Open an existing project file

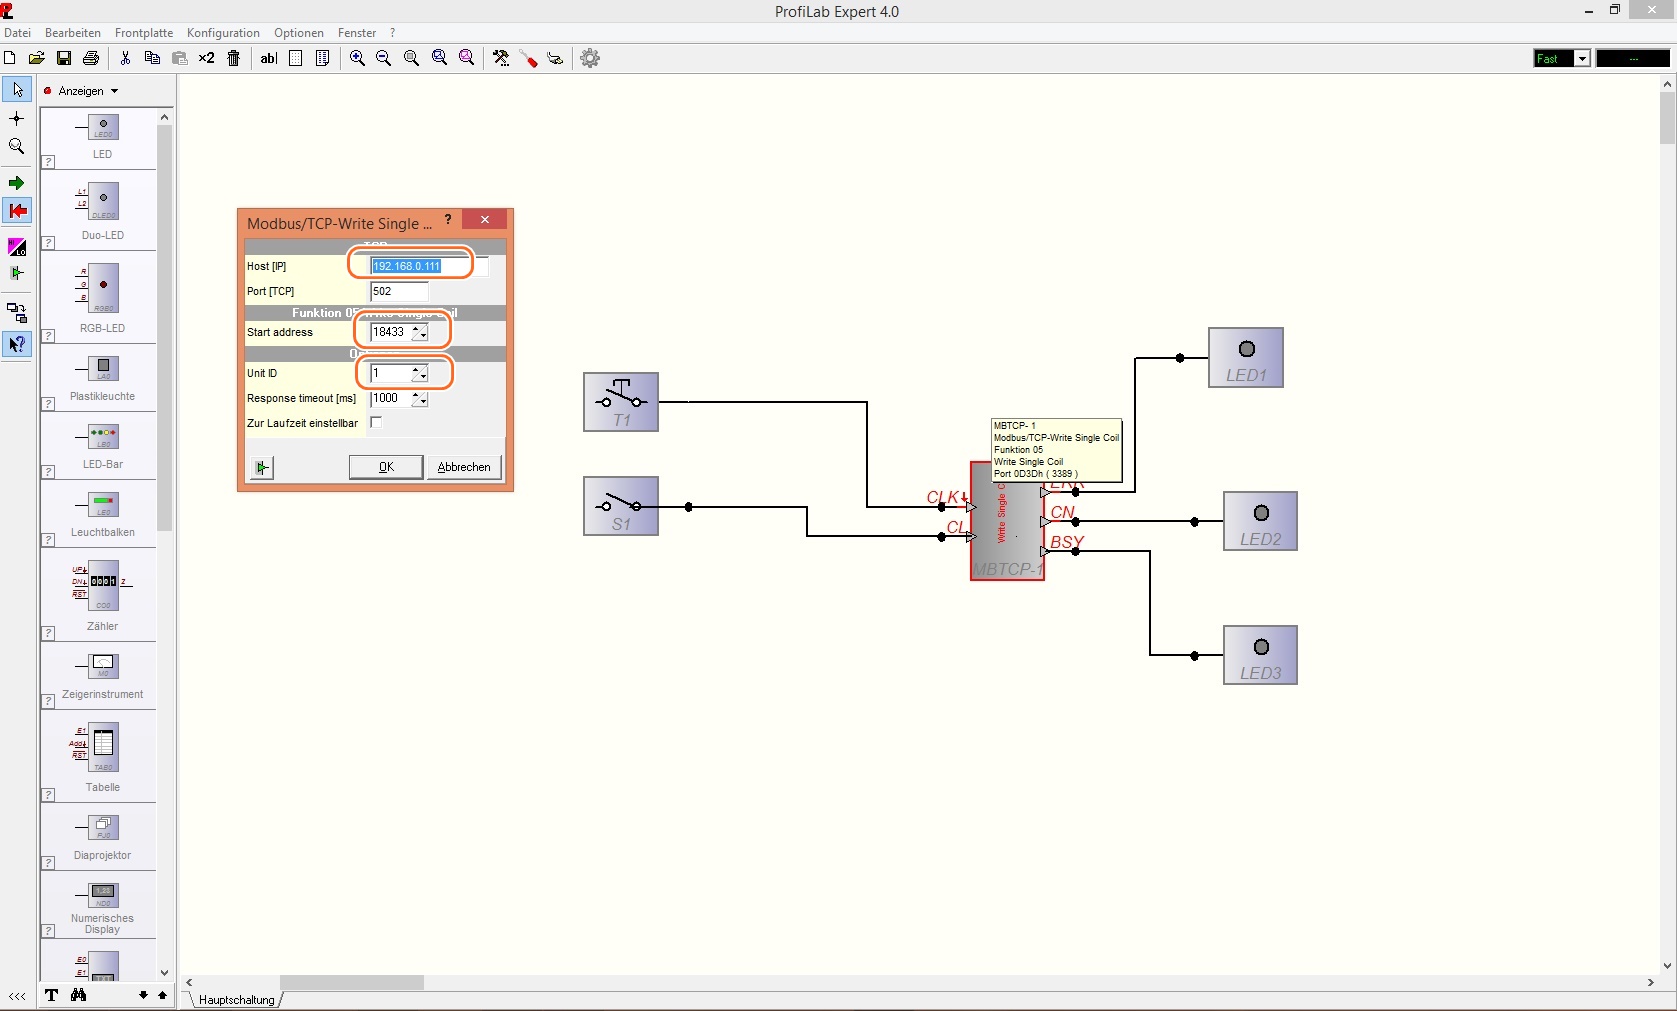point(36,58)
